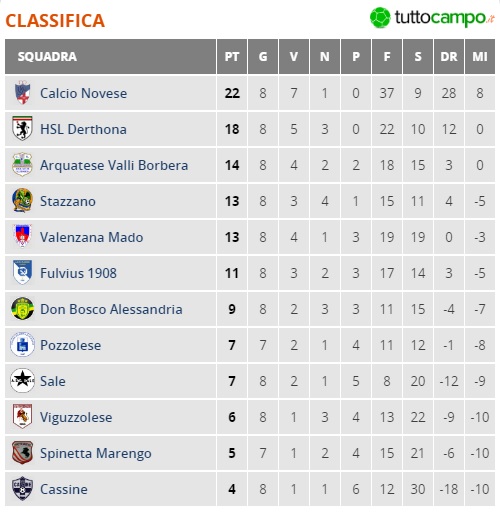Select the PT column header
Viewport: 500px width, 513px height.
coord(232,56)
